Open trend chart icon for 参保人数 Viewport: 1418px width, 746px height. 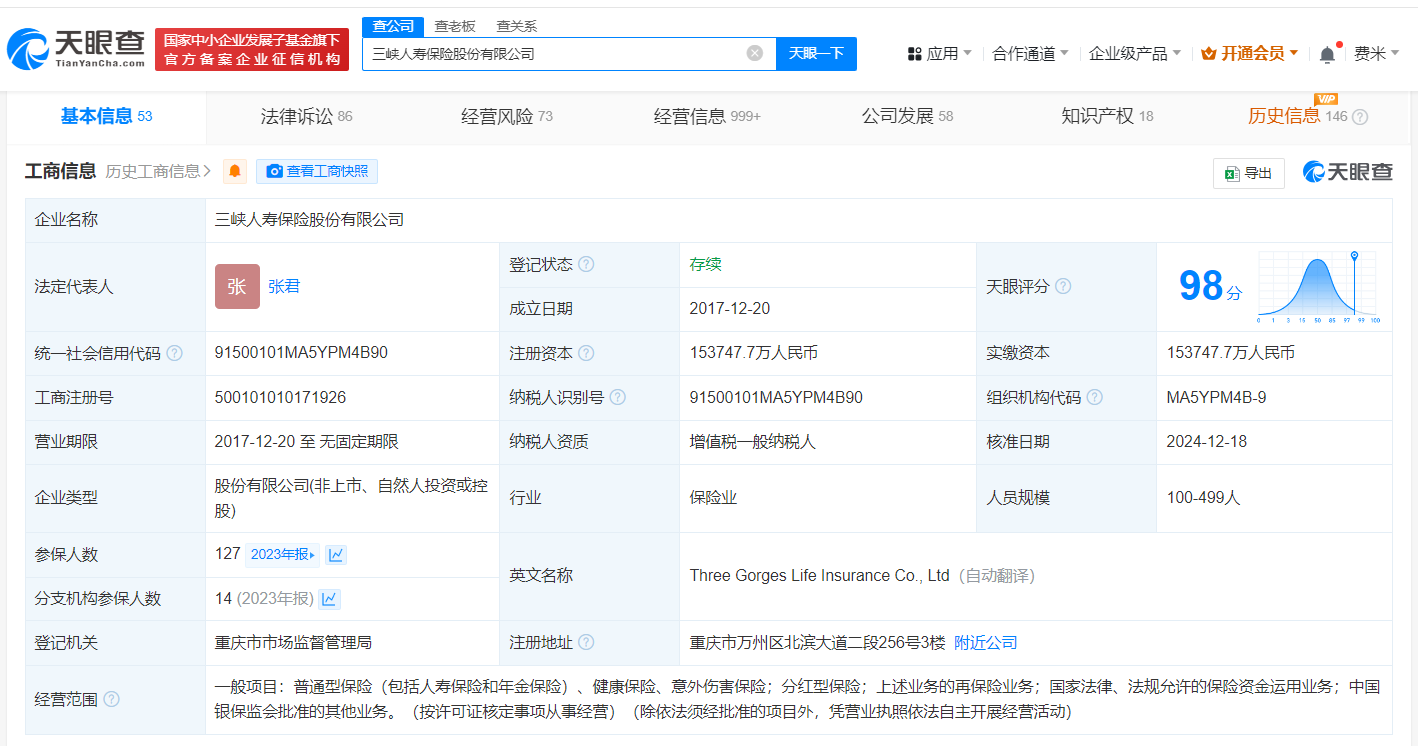336,554
